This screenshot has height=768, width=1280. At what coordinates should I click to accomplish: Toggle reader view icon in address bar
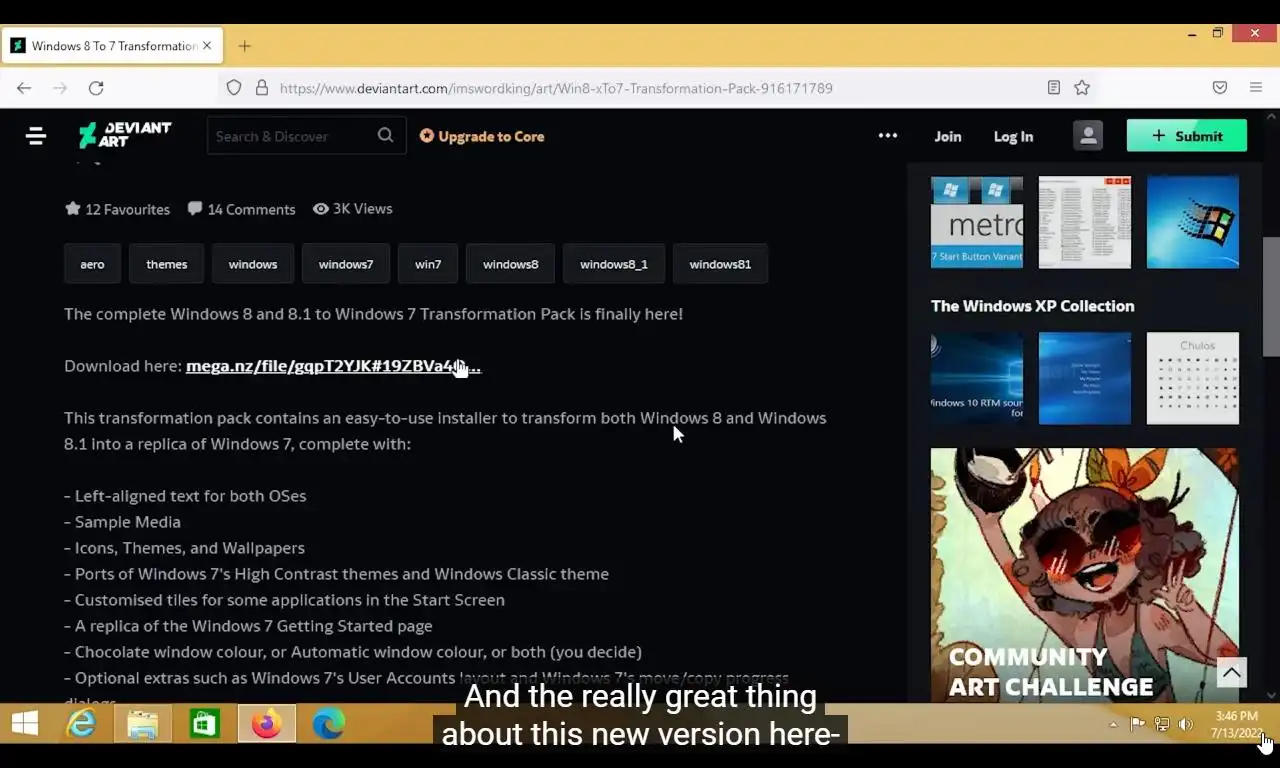pyautogui.click(x=1054, y=88)
